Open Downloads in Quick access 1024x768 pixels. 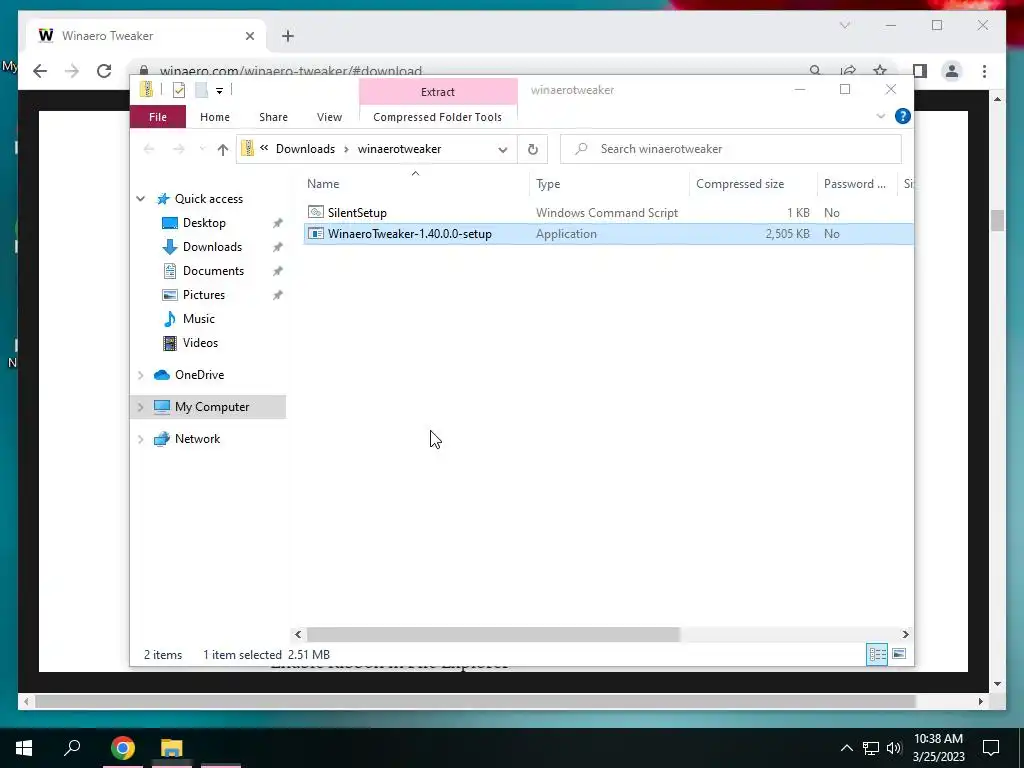(x=212, y=247)
